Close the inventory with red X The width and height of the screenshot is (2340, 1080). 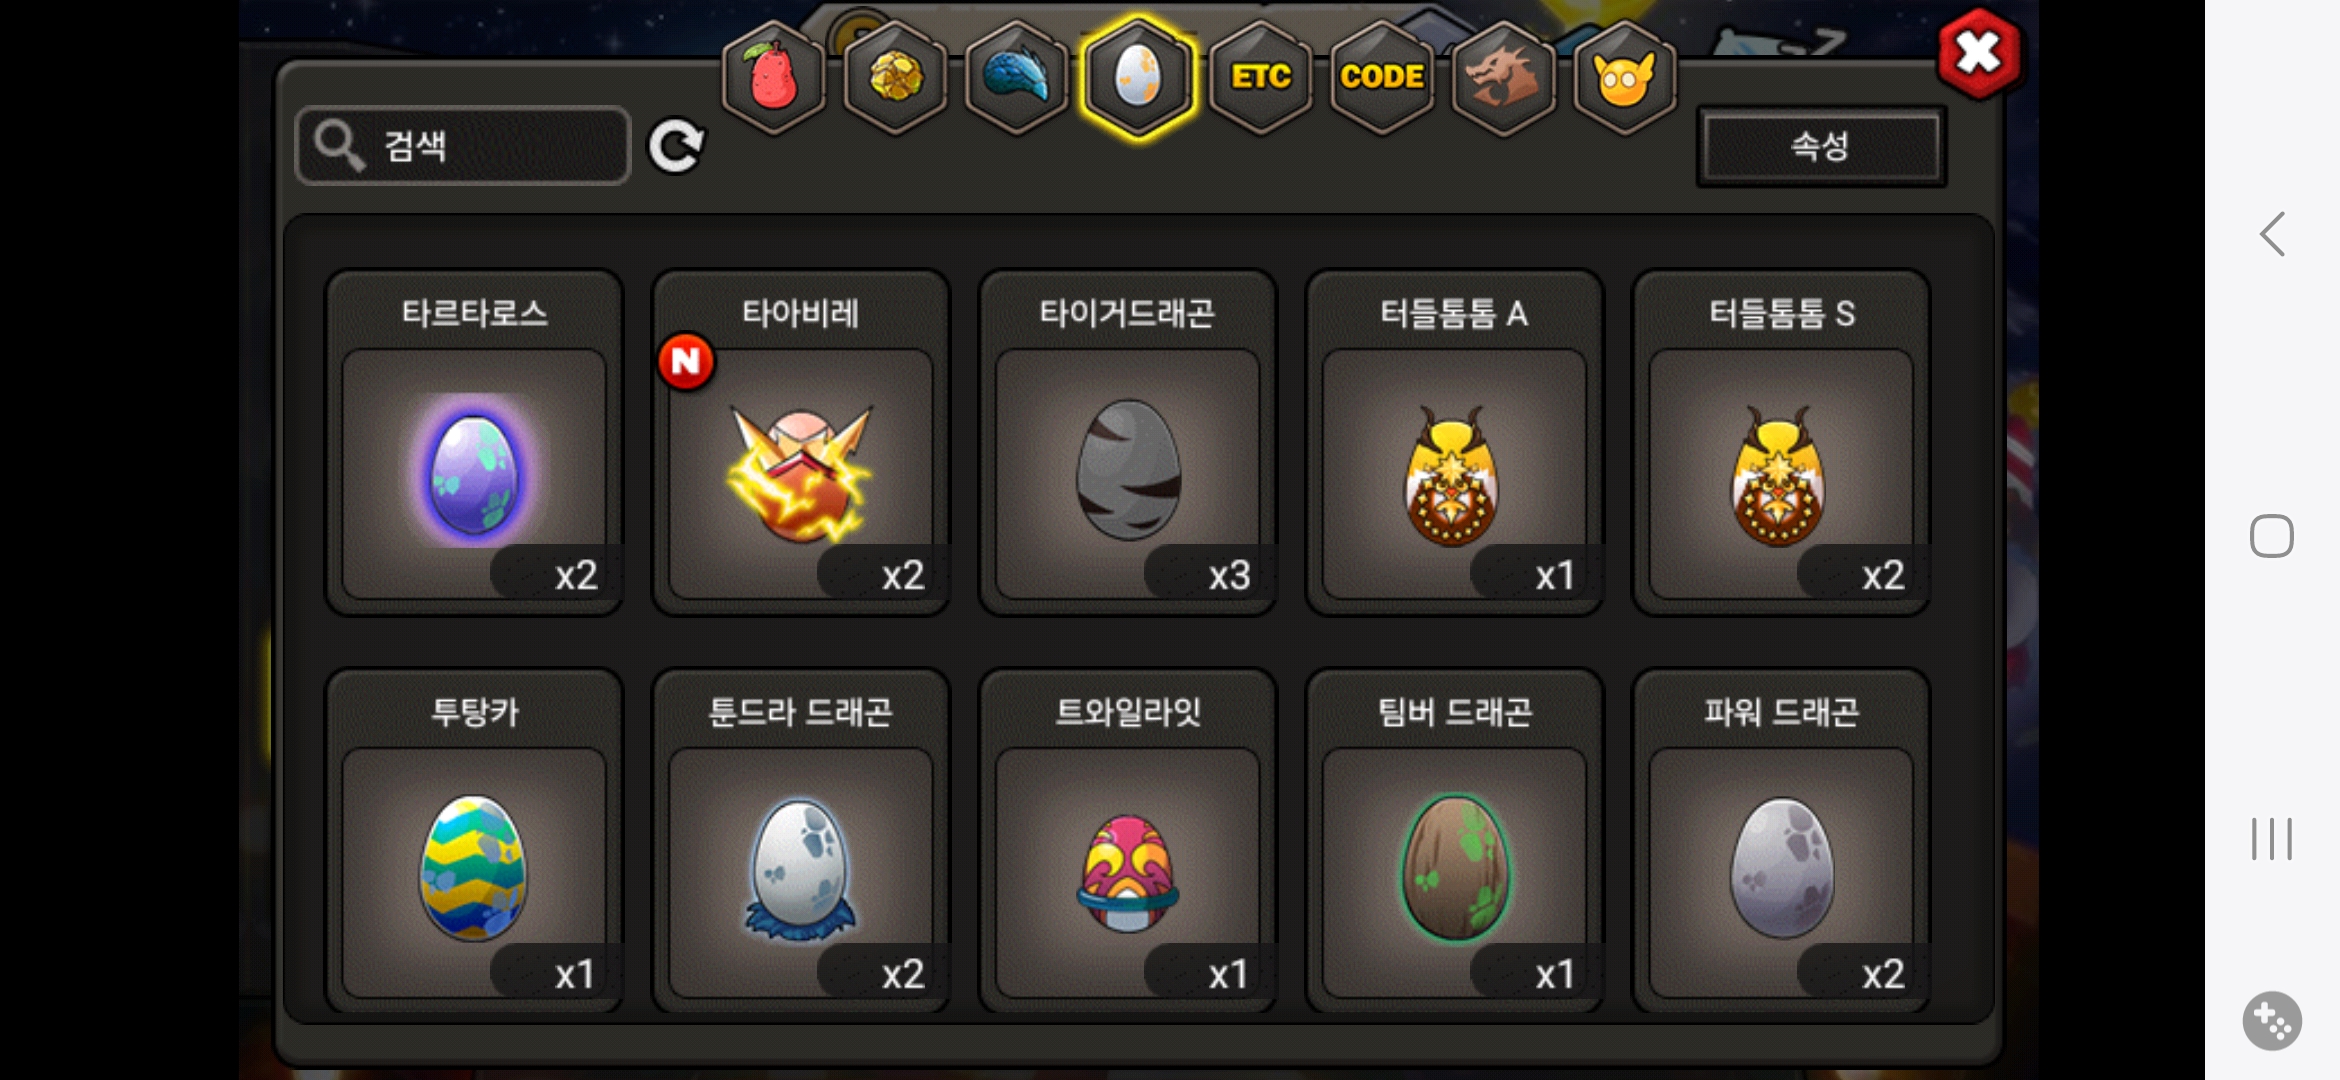[x=1978, y=54]
